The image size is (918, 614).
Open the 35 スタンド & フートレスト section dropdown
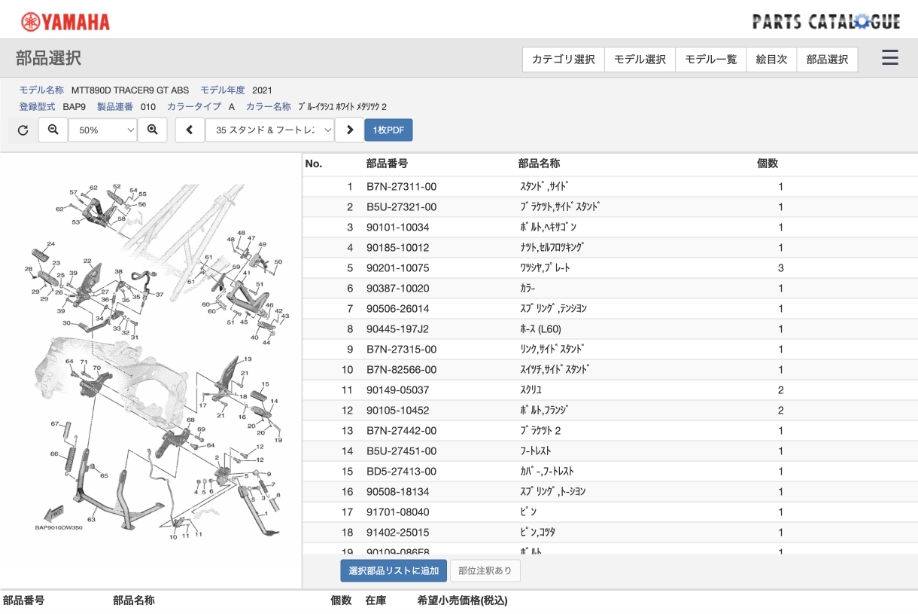click(269, 130)
